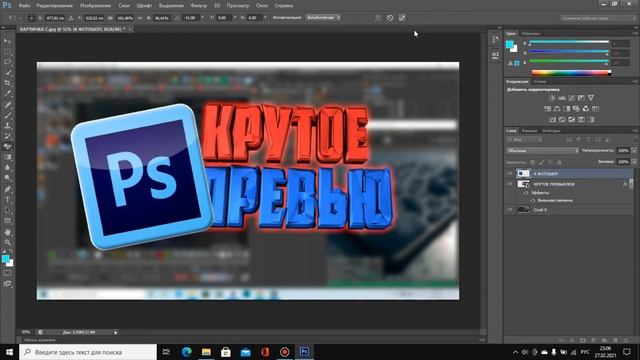Open the Color panel options menu

(635, 33)
